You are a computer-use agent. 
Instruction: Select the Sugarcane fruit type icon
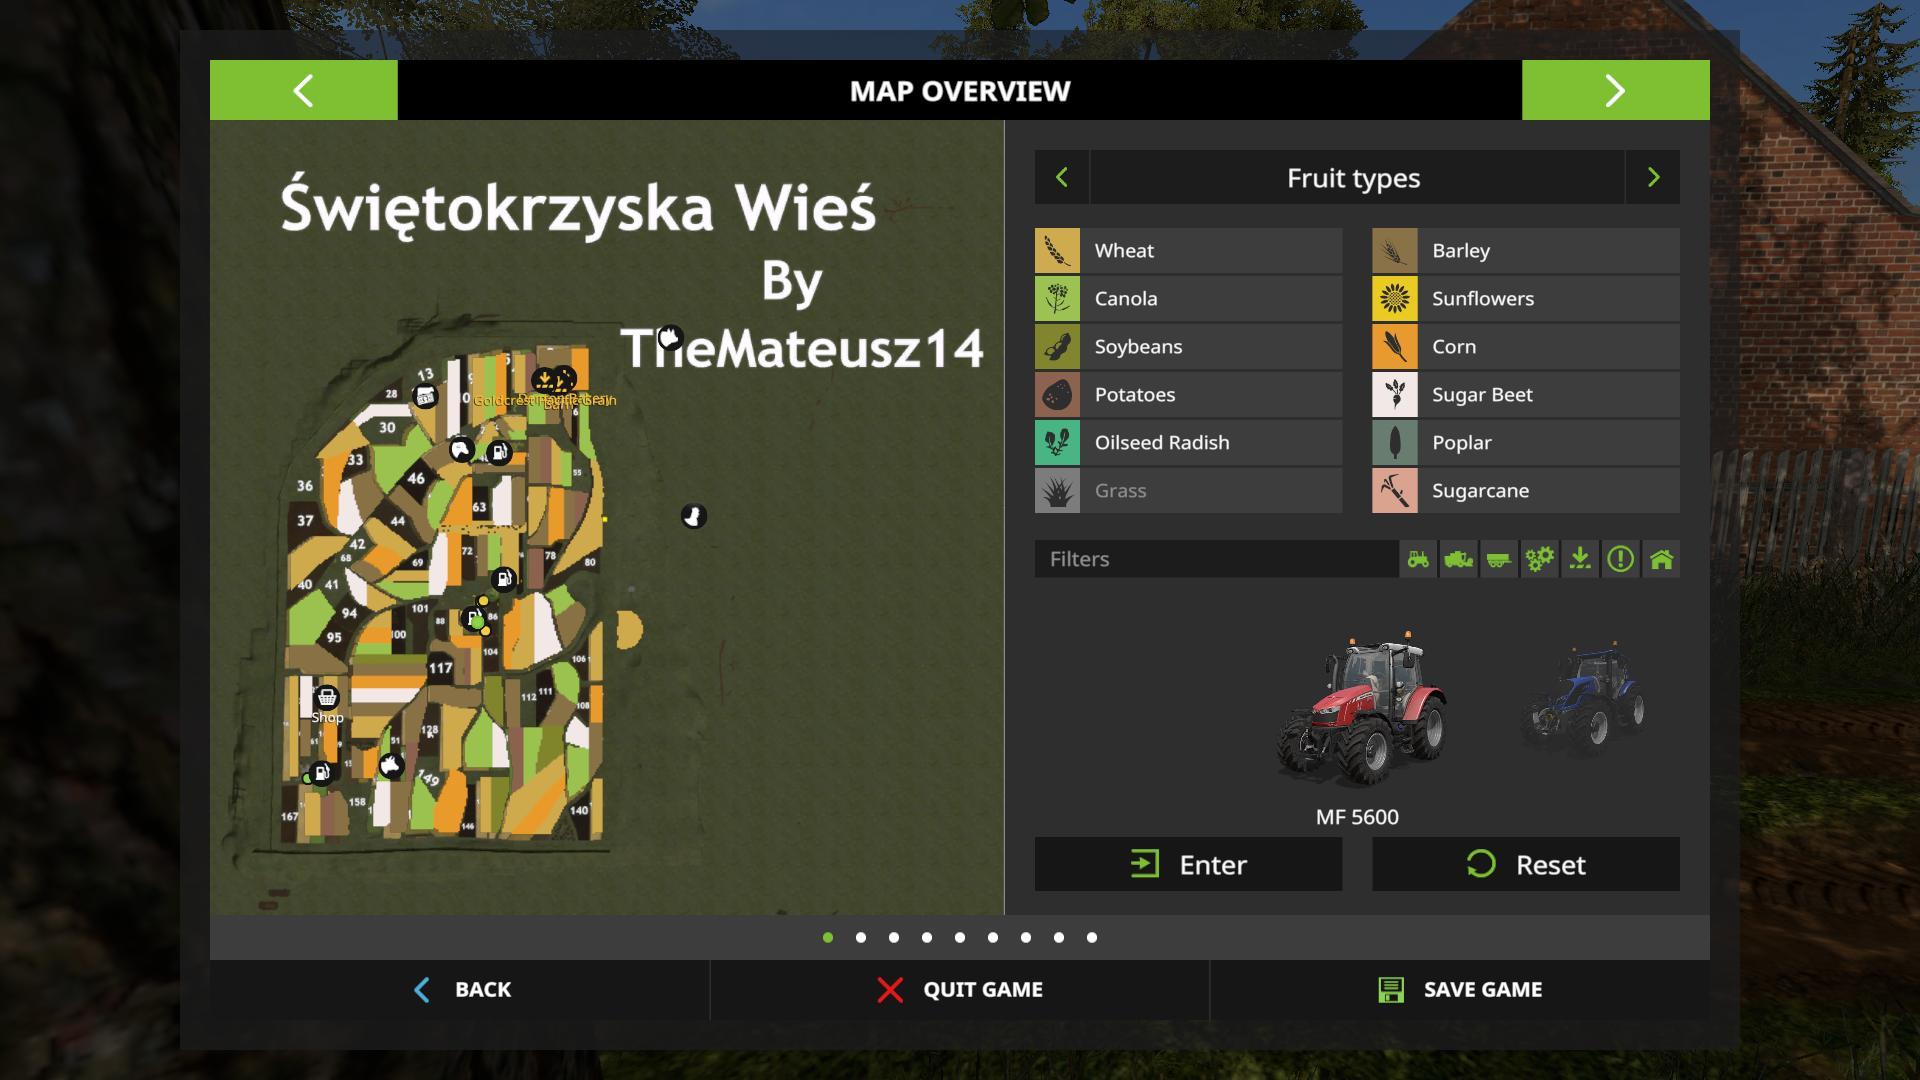point(1395,491)
